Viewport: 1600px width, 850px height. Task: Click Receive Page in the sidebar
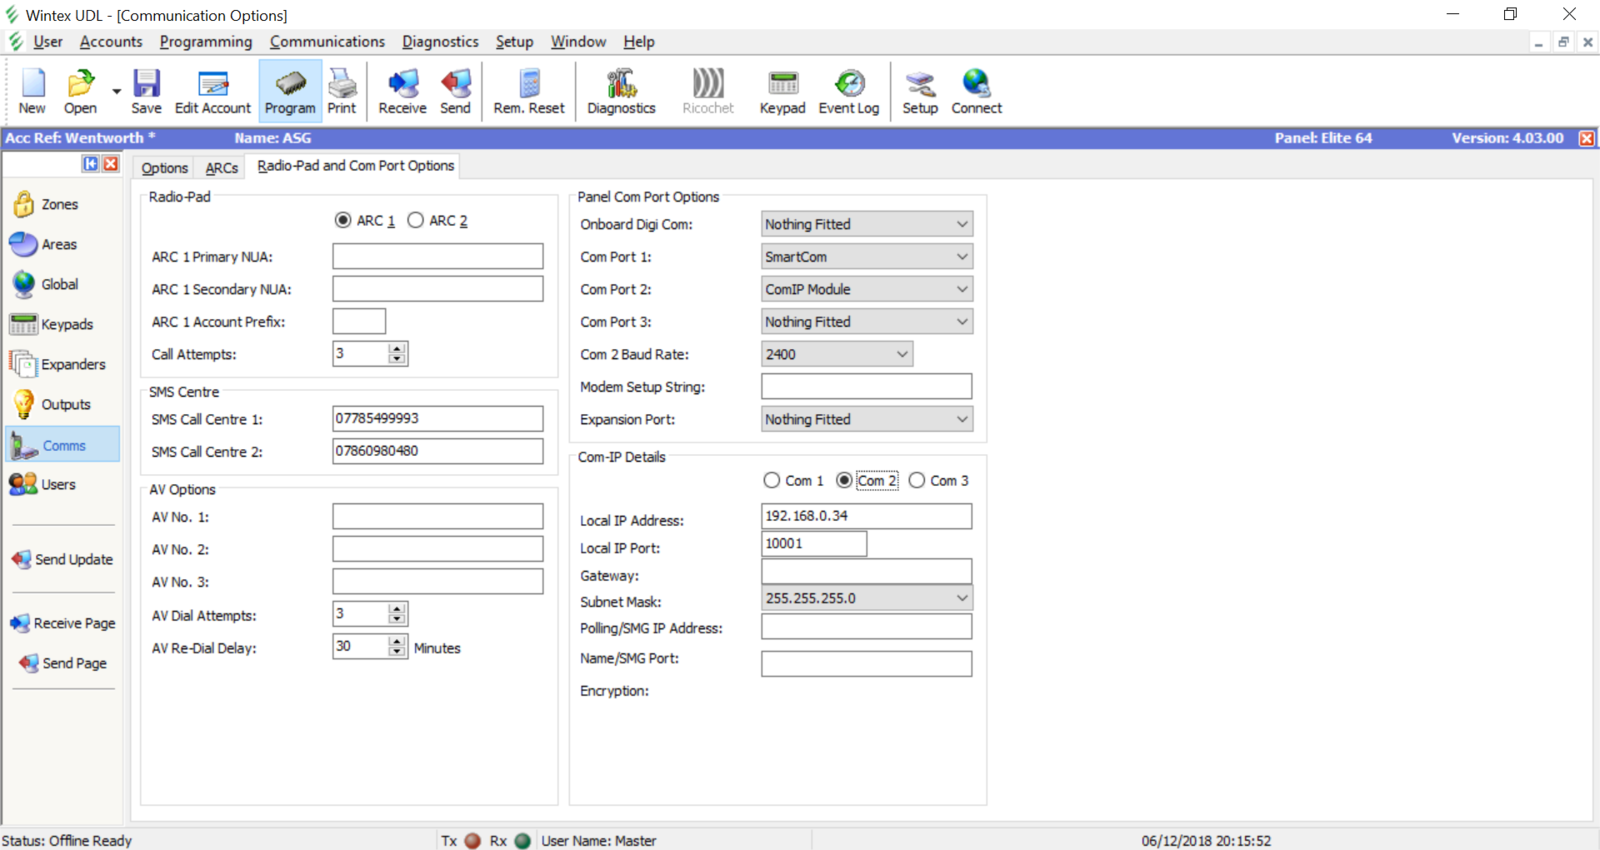tap(74, 623)
